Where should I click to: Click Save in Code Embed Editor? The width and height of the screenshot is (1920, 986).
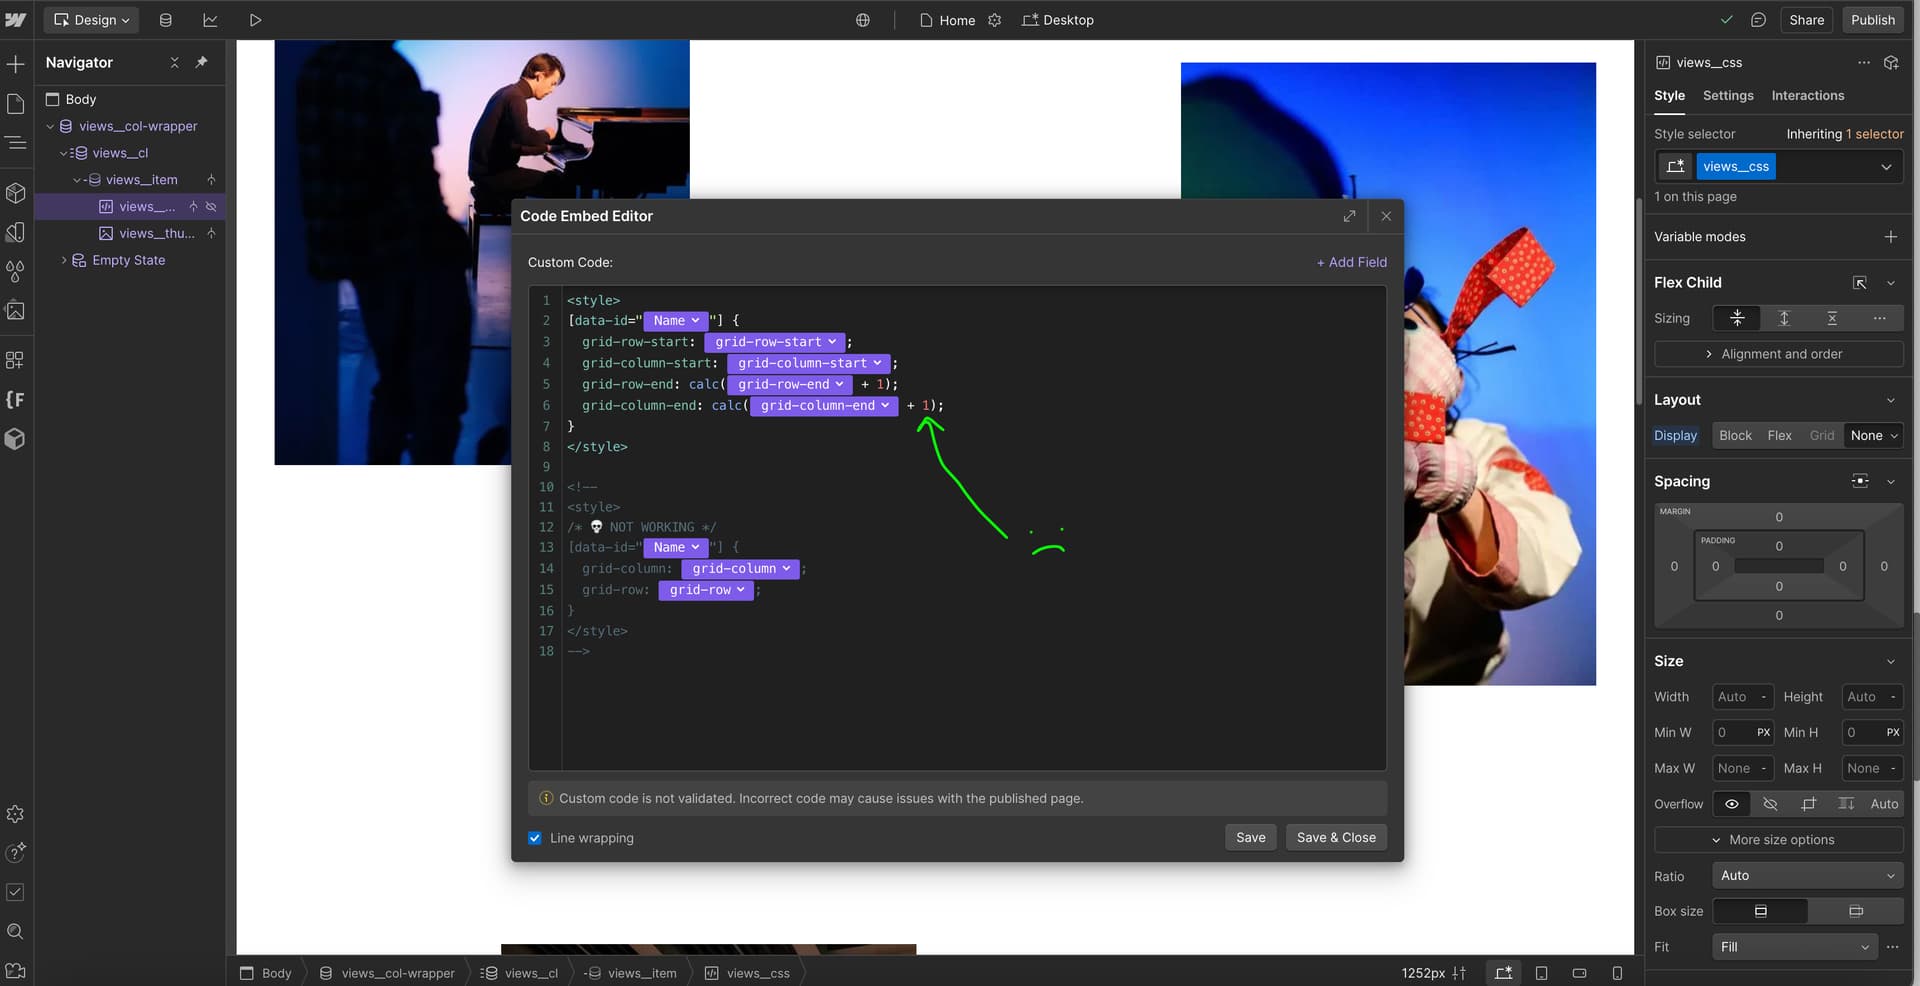pyautogui.click(x=1250, y=838)
